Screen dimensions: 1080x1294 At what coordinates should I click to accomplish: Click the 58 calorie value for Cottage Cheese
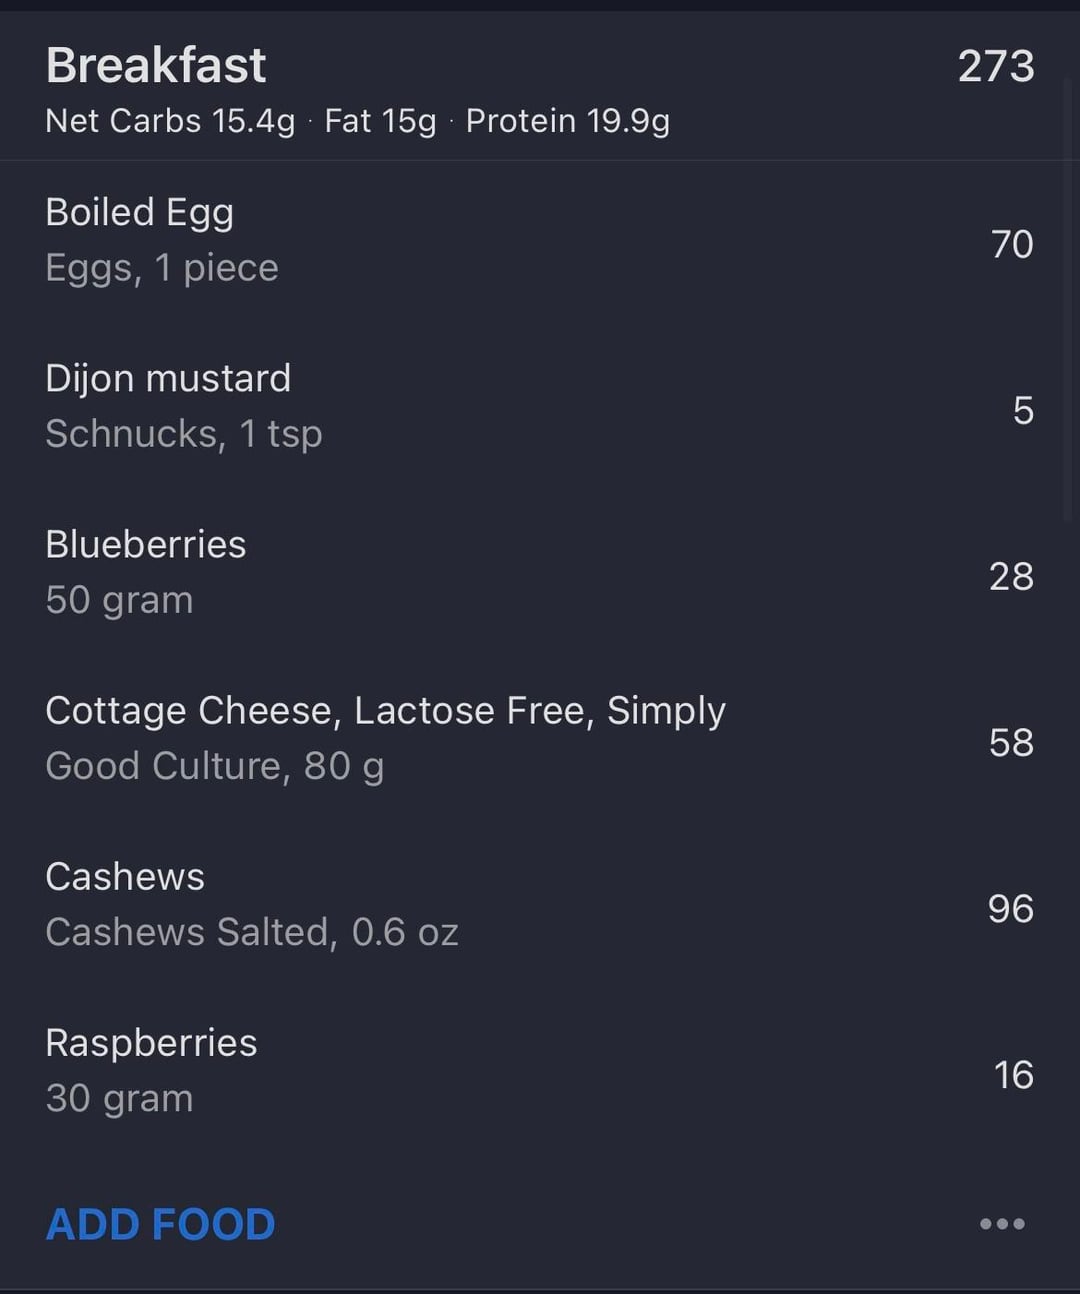coord(1010,742)
